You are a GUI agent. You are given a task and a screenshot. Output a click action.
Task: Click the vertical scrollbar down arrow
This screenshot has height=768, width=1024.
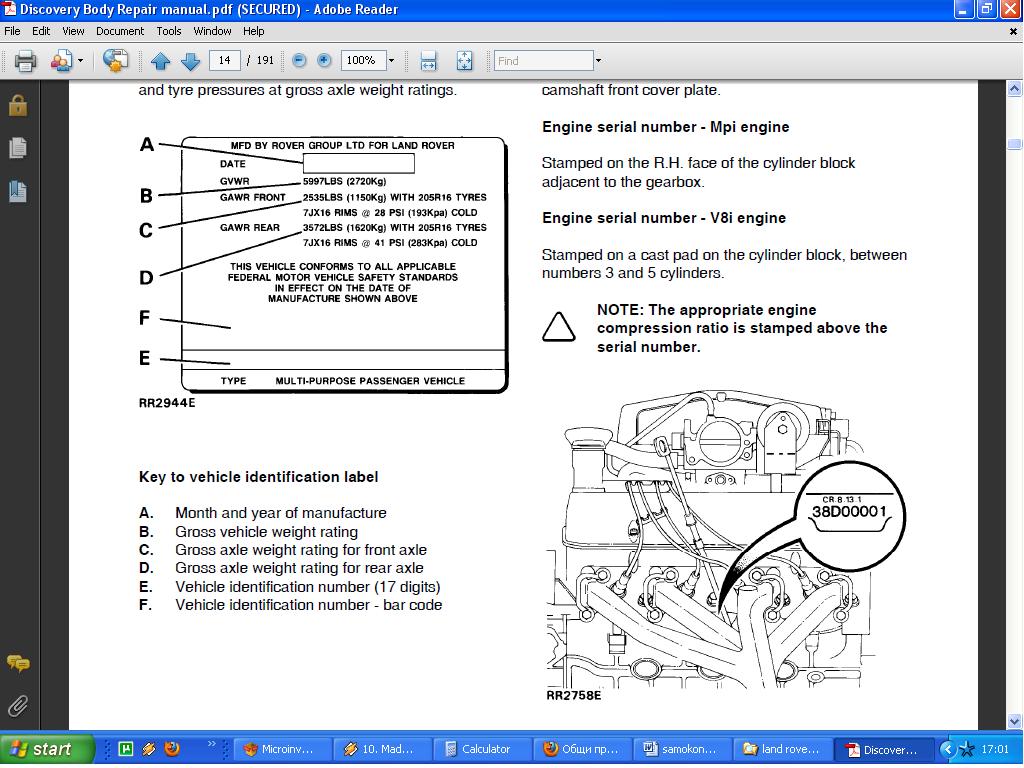pyautogui.click(x=1014, y=722)
